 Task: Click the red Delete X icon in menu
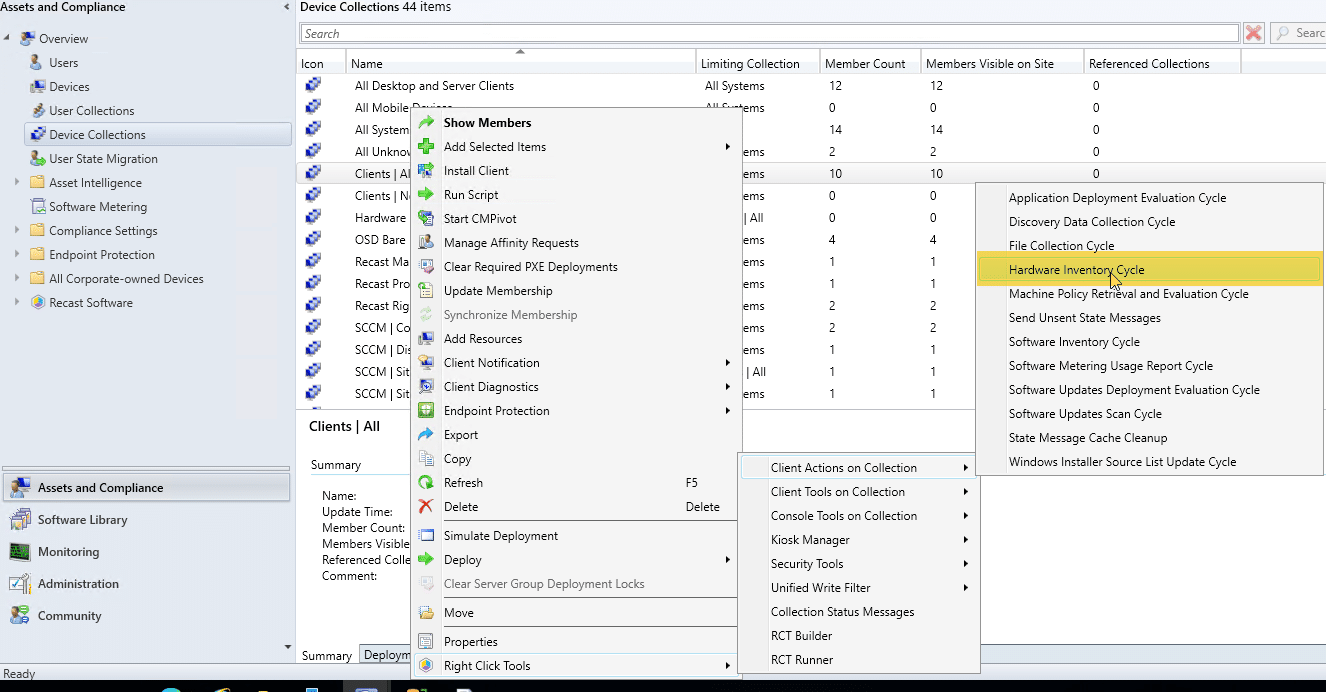426,507
